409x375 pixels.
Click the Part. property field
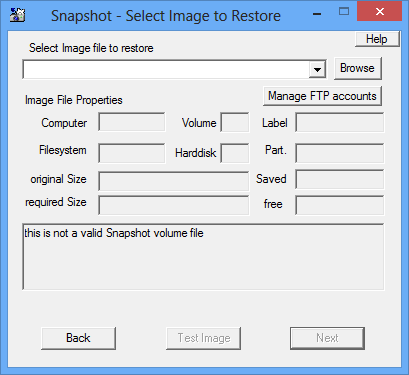(340, 153)
